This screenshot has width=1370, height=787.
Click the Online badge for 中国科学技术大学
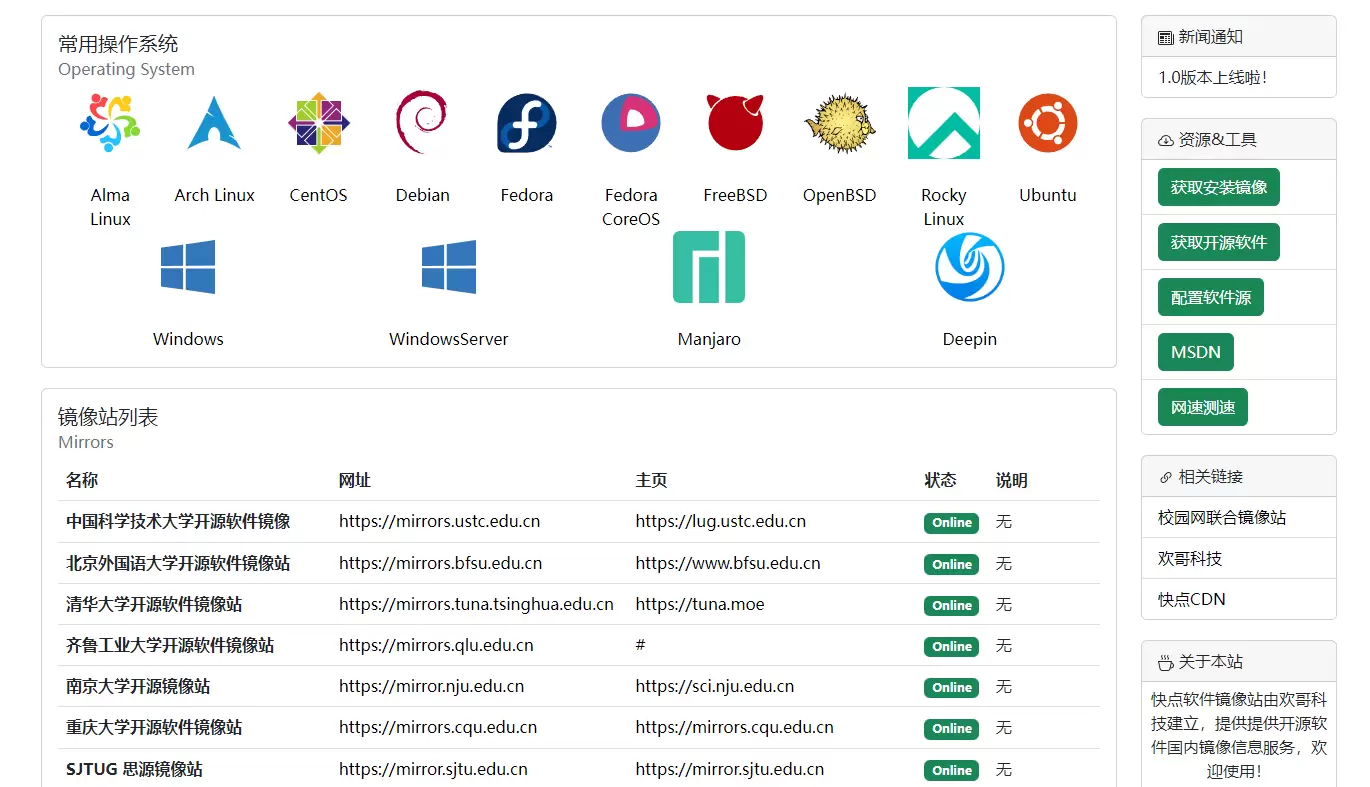tap(951, 523)
